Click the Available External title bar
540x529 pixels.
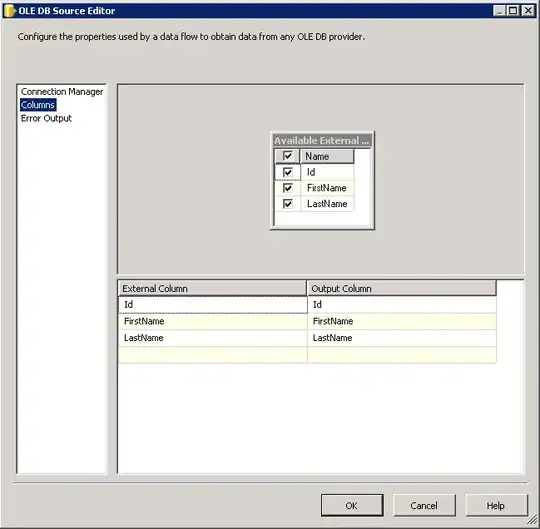point(322,140)
